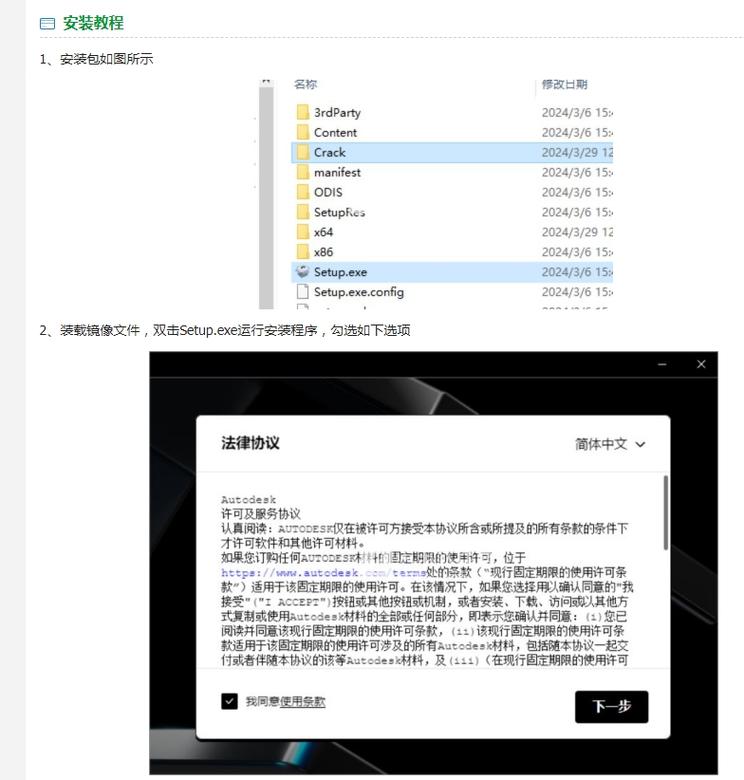Click the x86 folder icon
This screenshot has height=780, width=744.
[x=302, y=252]
